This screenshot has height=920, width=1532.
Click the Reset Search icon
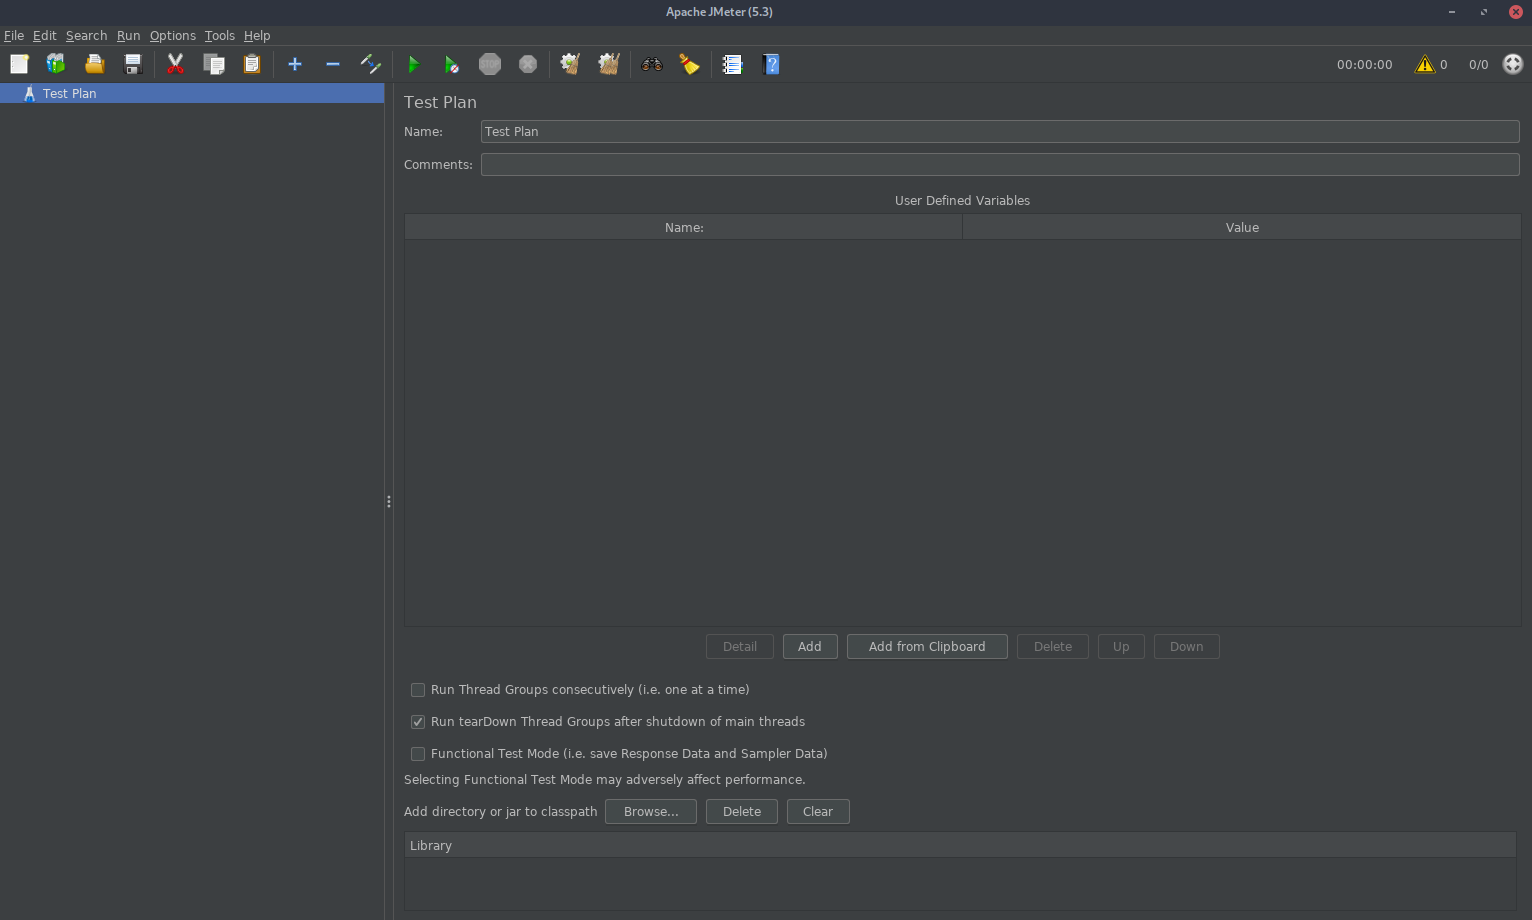tap(690, 64)
